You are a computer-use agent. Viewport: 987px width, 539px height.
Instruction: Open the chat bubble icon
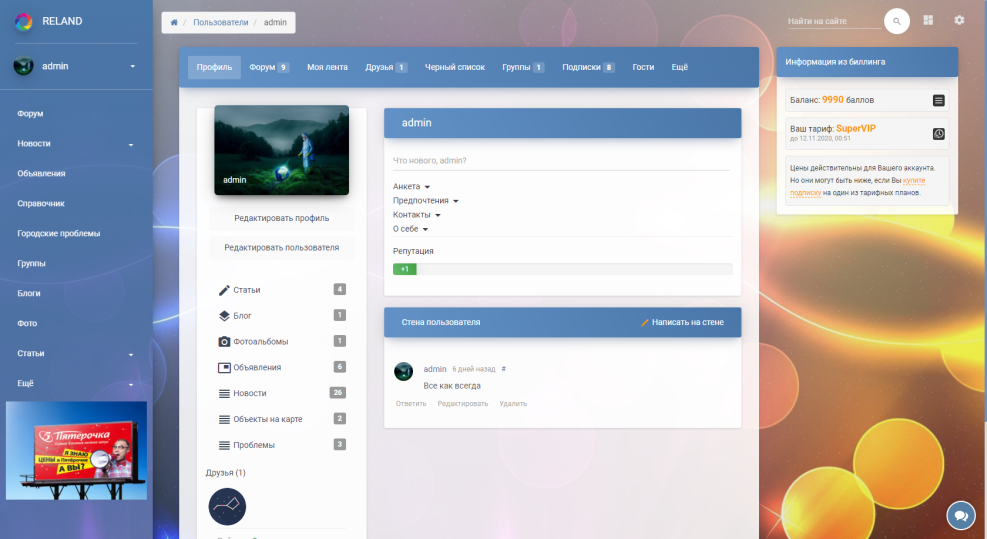tap(960, 515)
